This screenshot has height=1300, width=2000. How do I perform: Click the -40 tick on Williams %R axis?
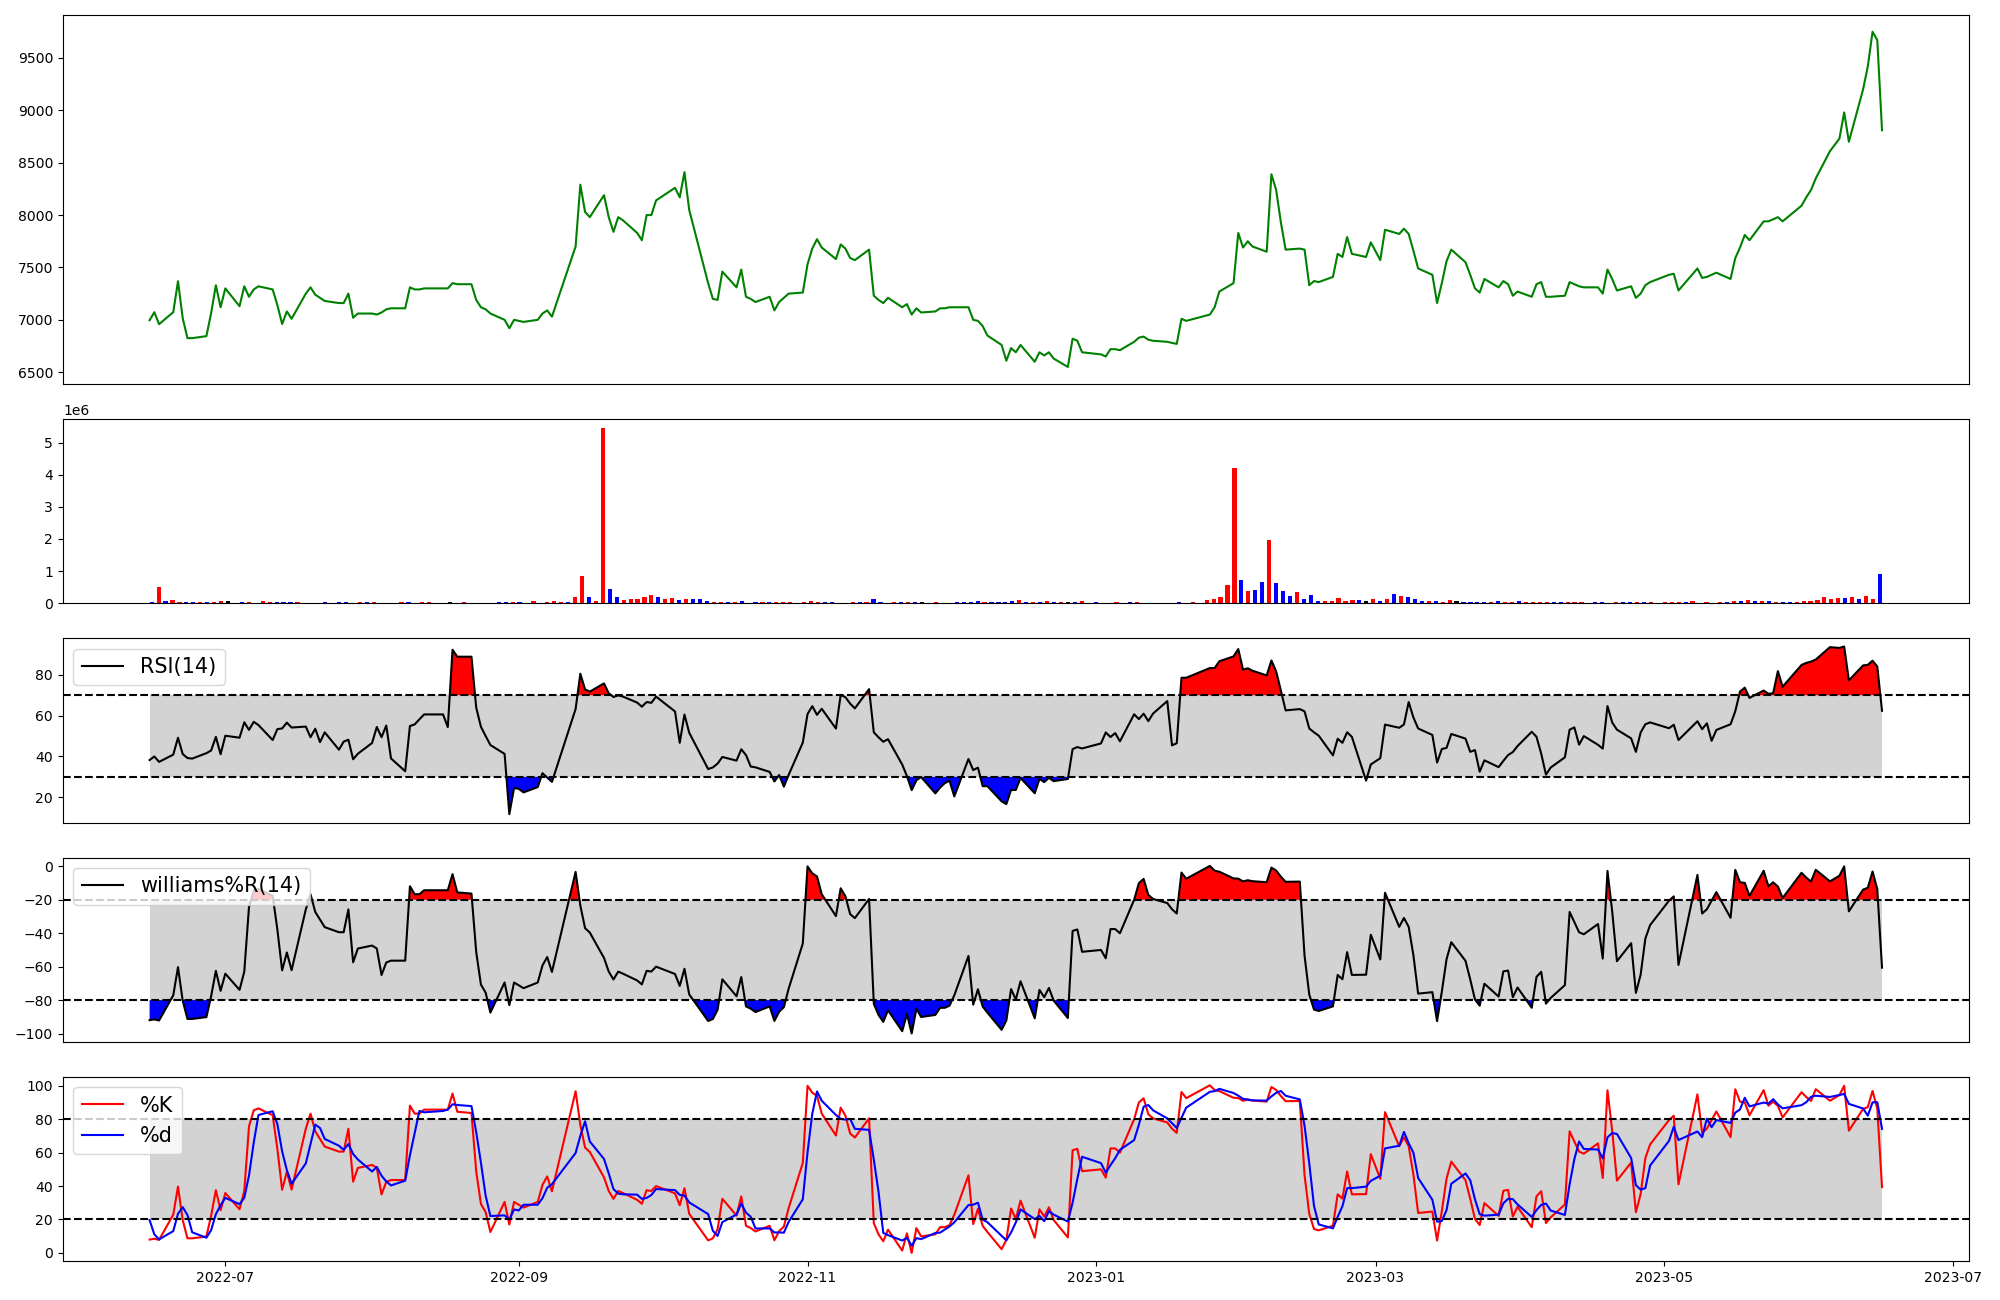(40, 934)
